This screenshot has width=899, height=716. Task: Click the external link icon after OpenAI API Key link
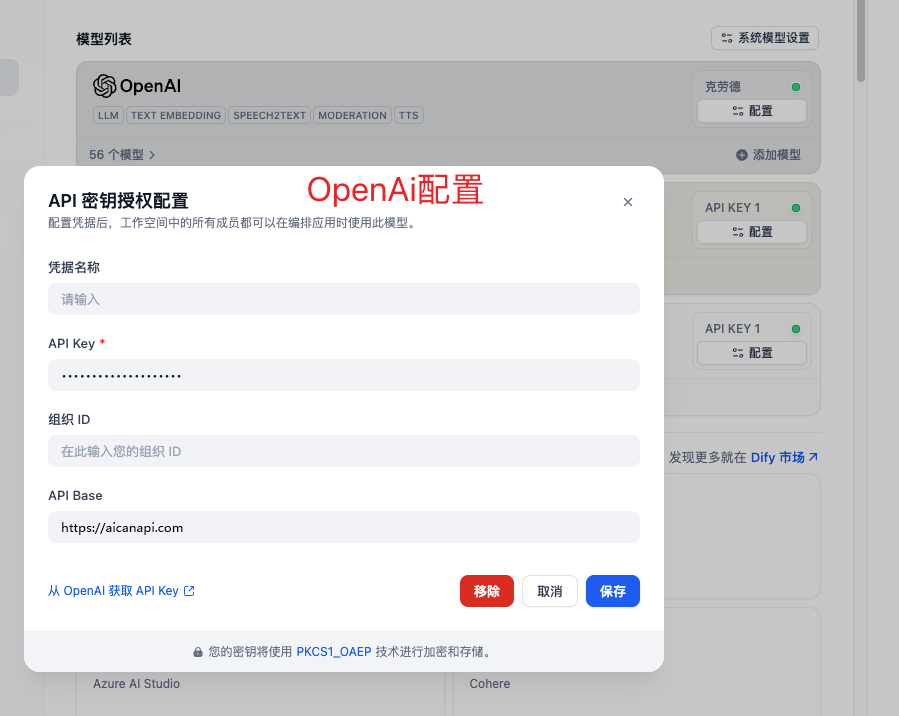click(x=191, y=590)
